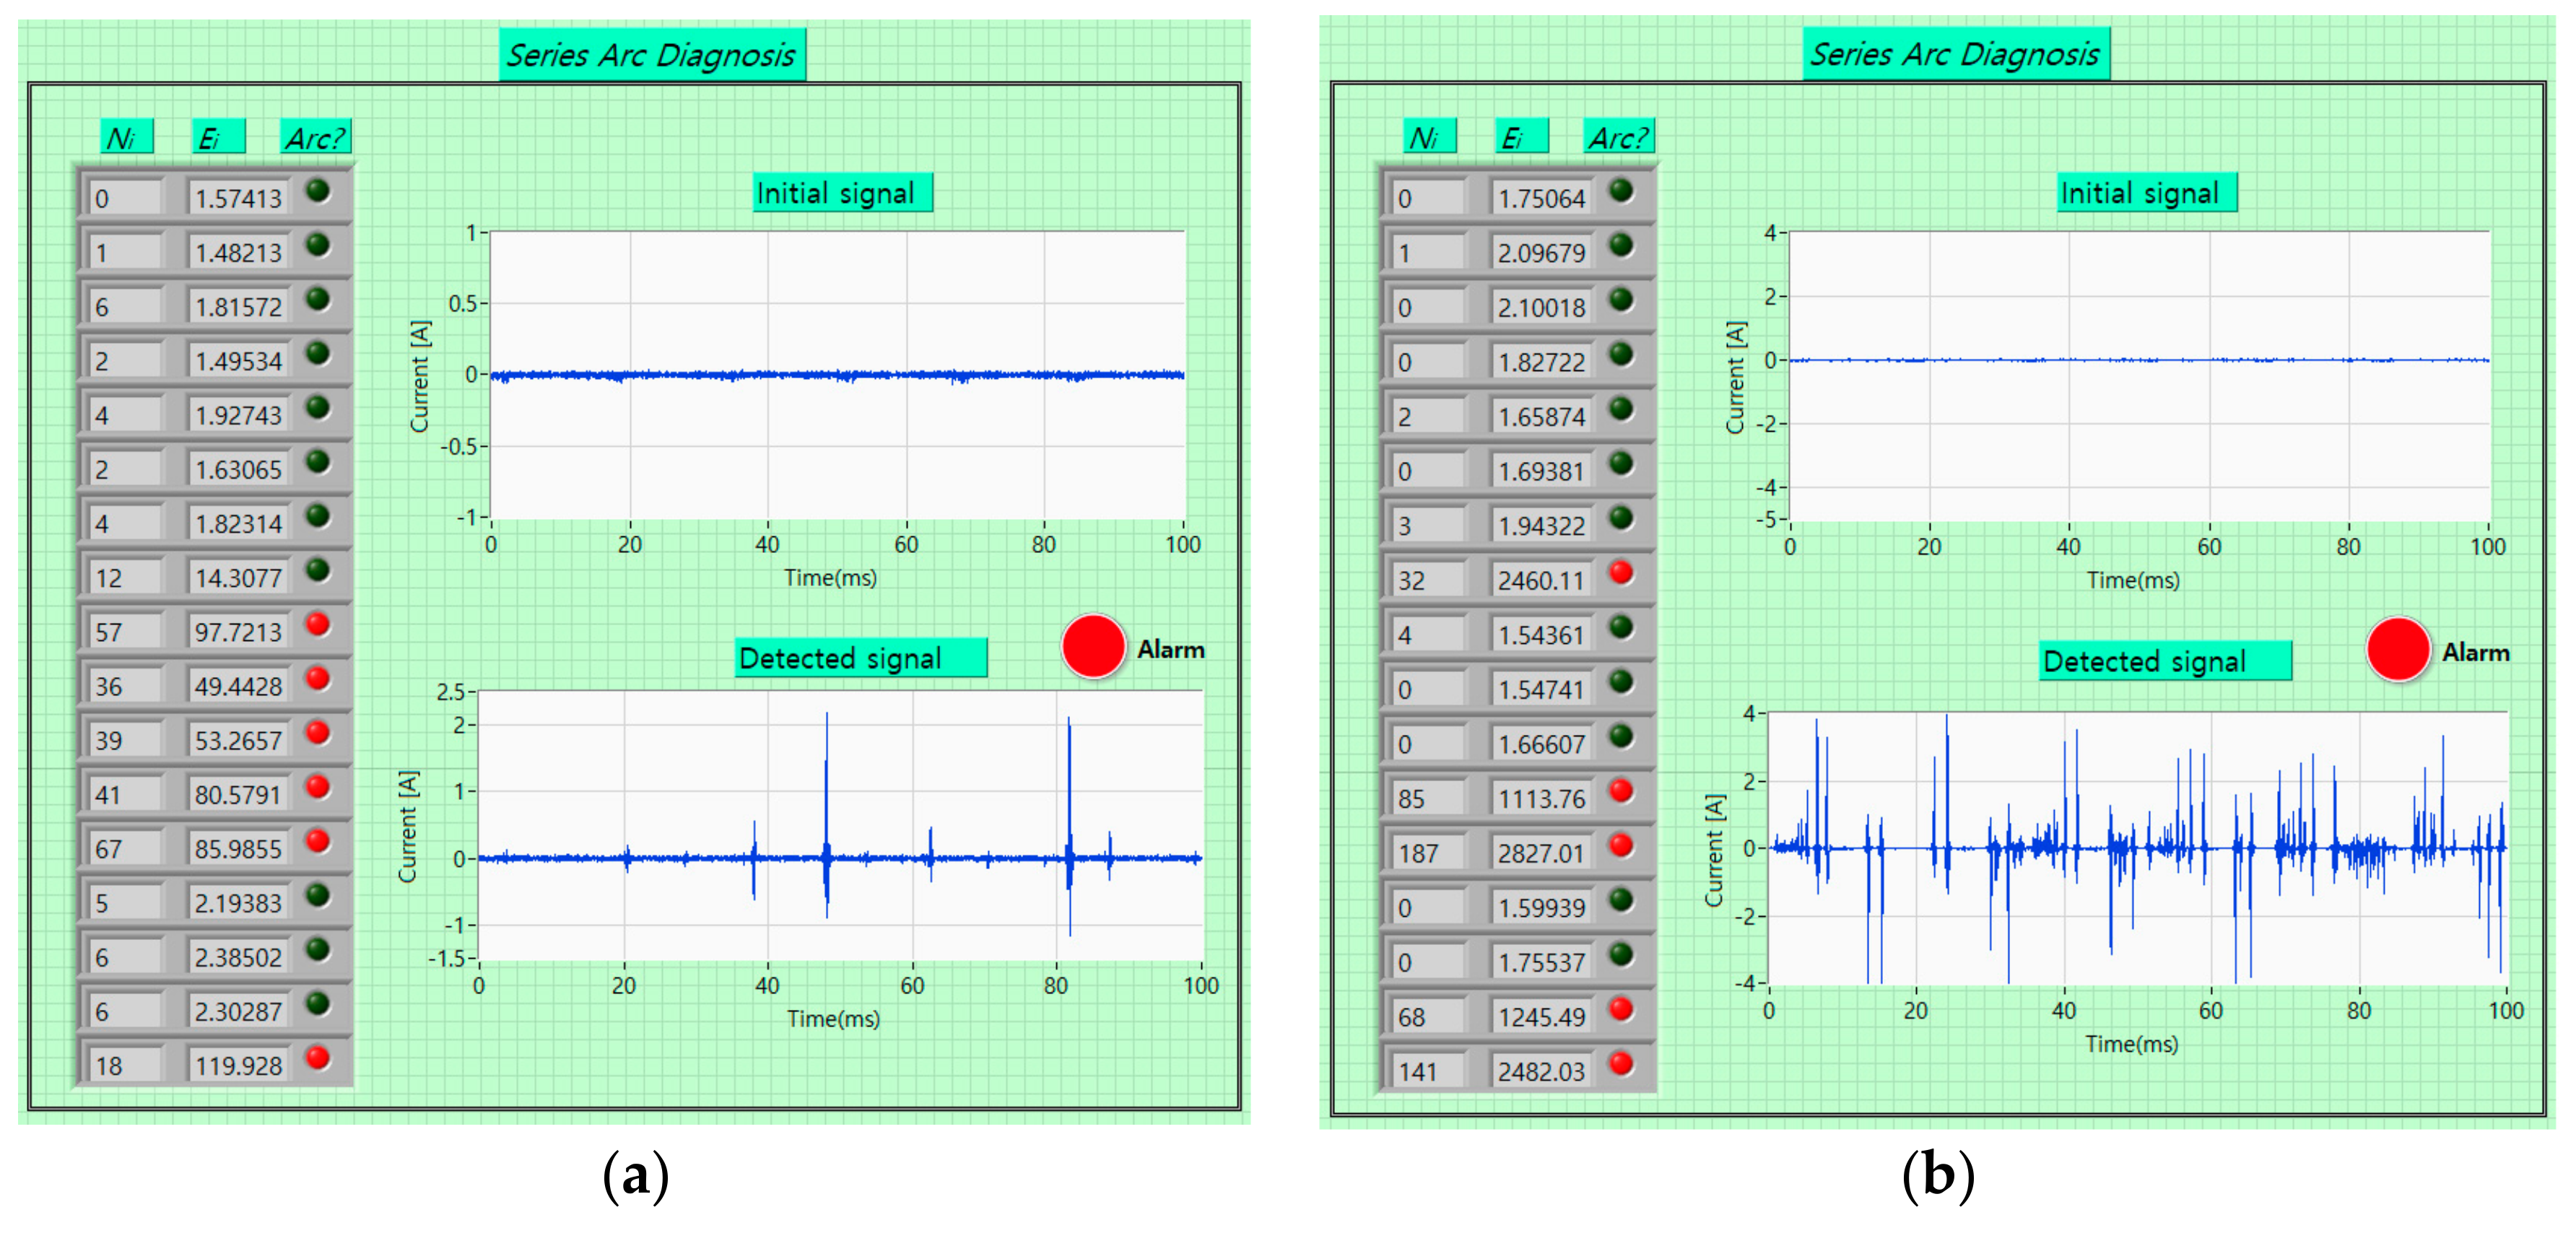Screen dimensions: 2576x1233
Task: Click red arc LED beside 2460.11
Action: 1621,573
